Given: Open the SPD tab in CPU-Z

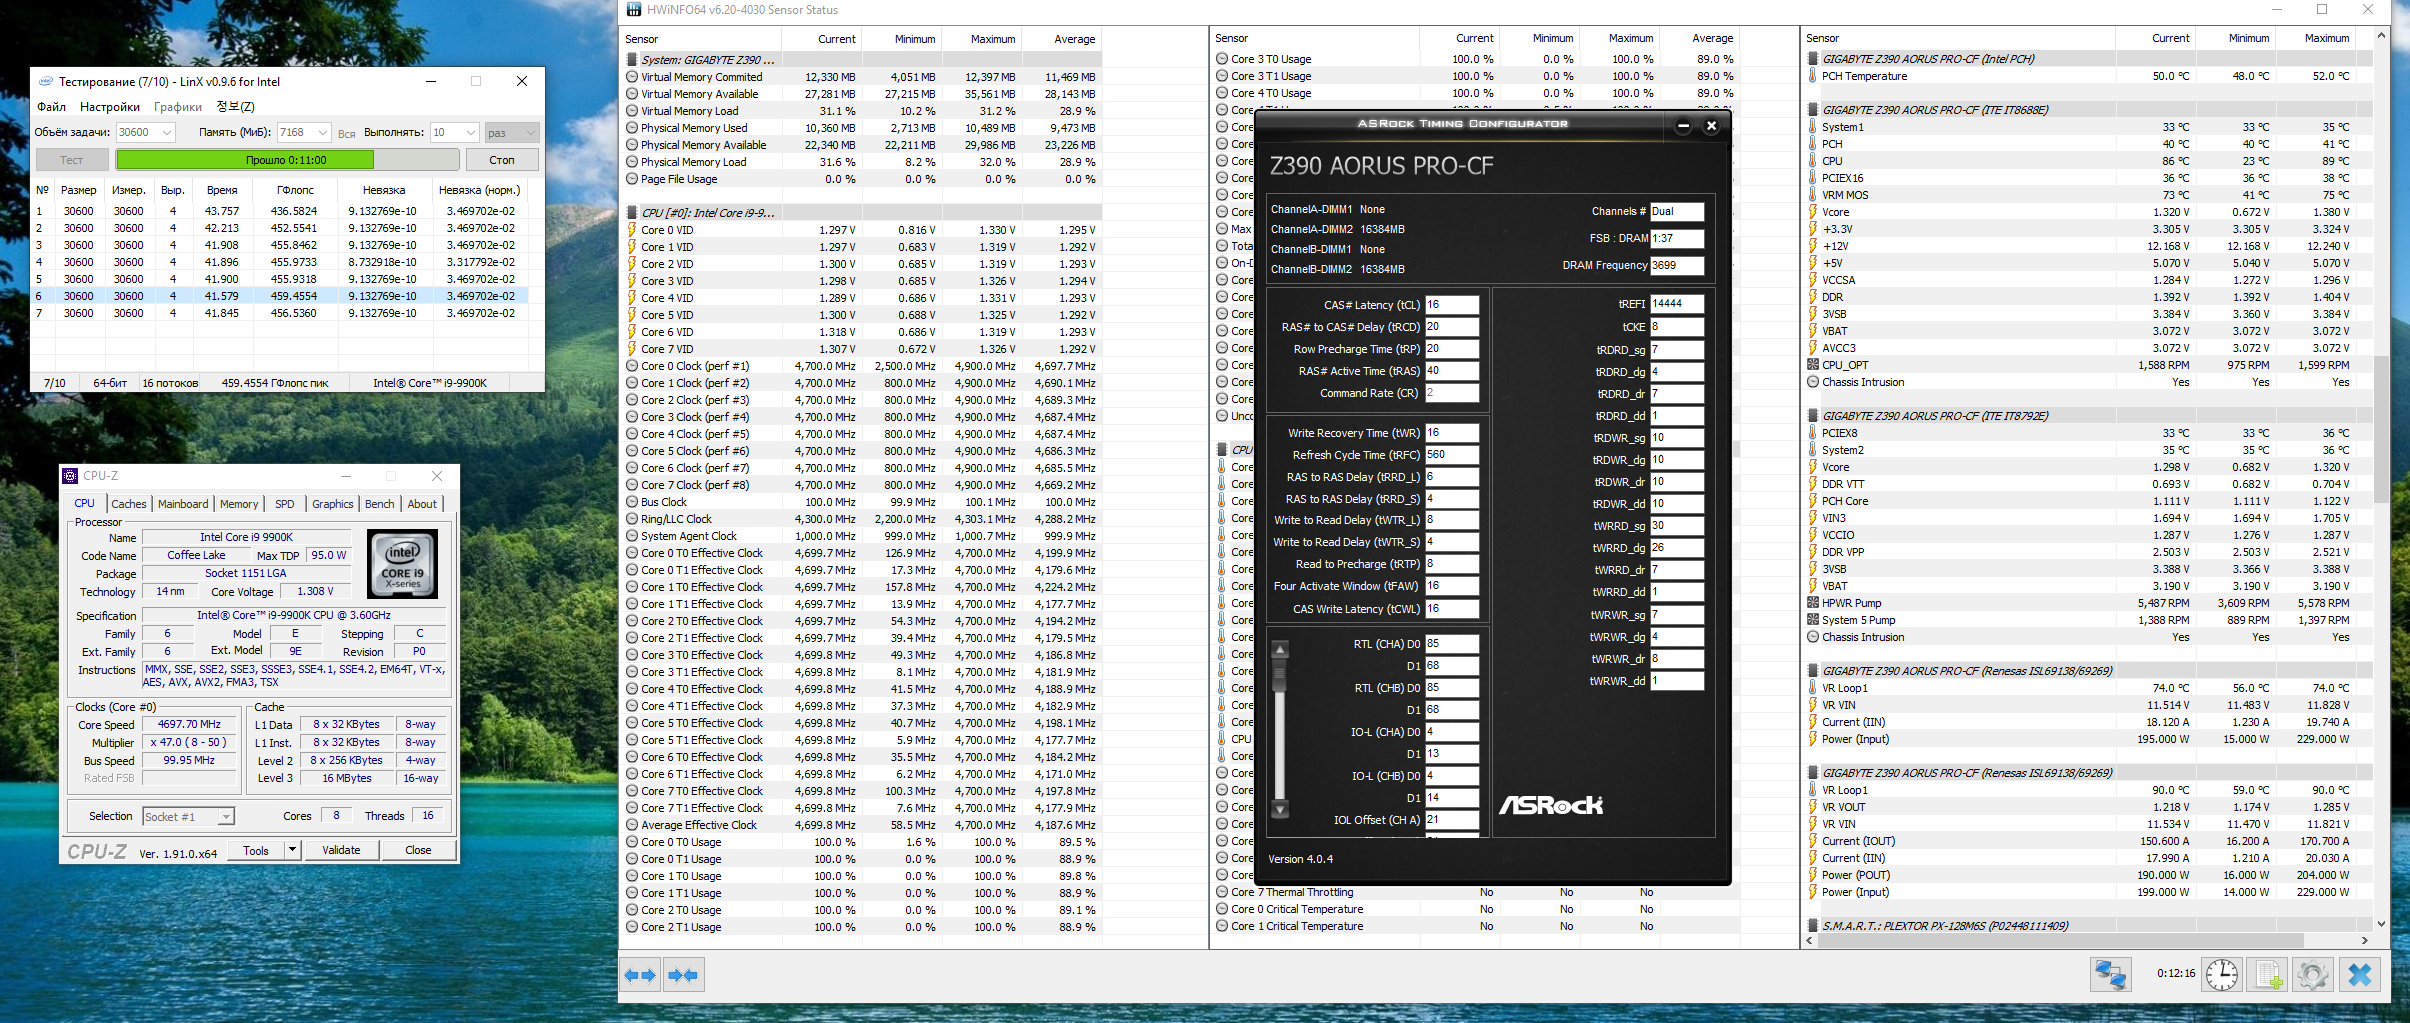Looking at the screenshot, I should point(285,504).
